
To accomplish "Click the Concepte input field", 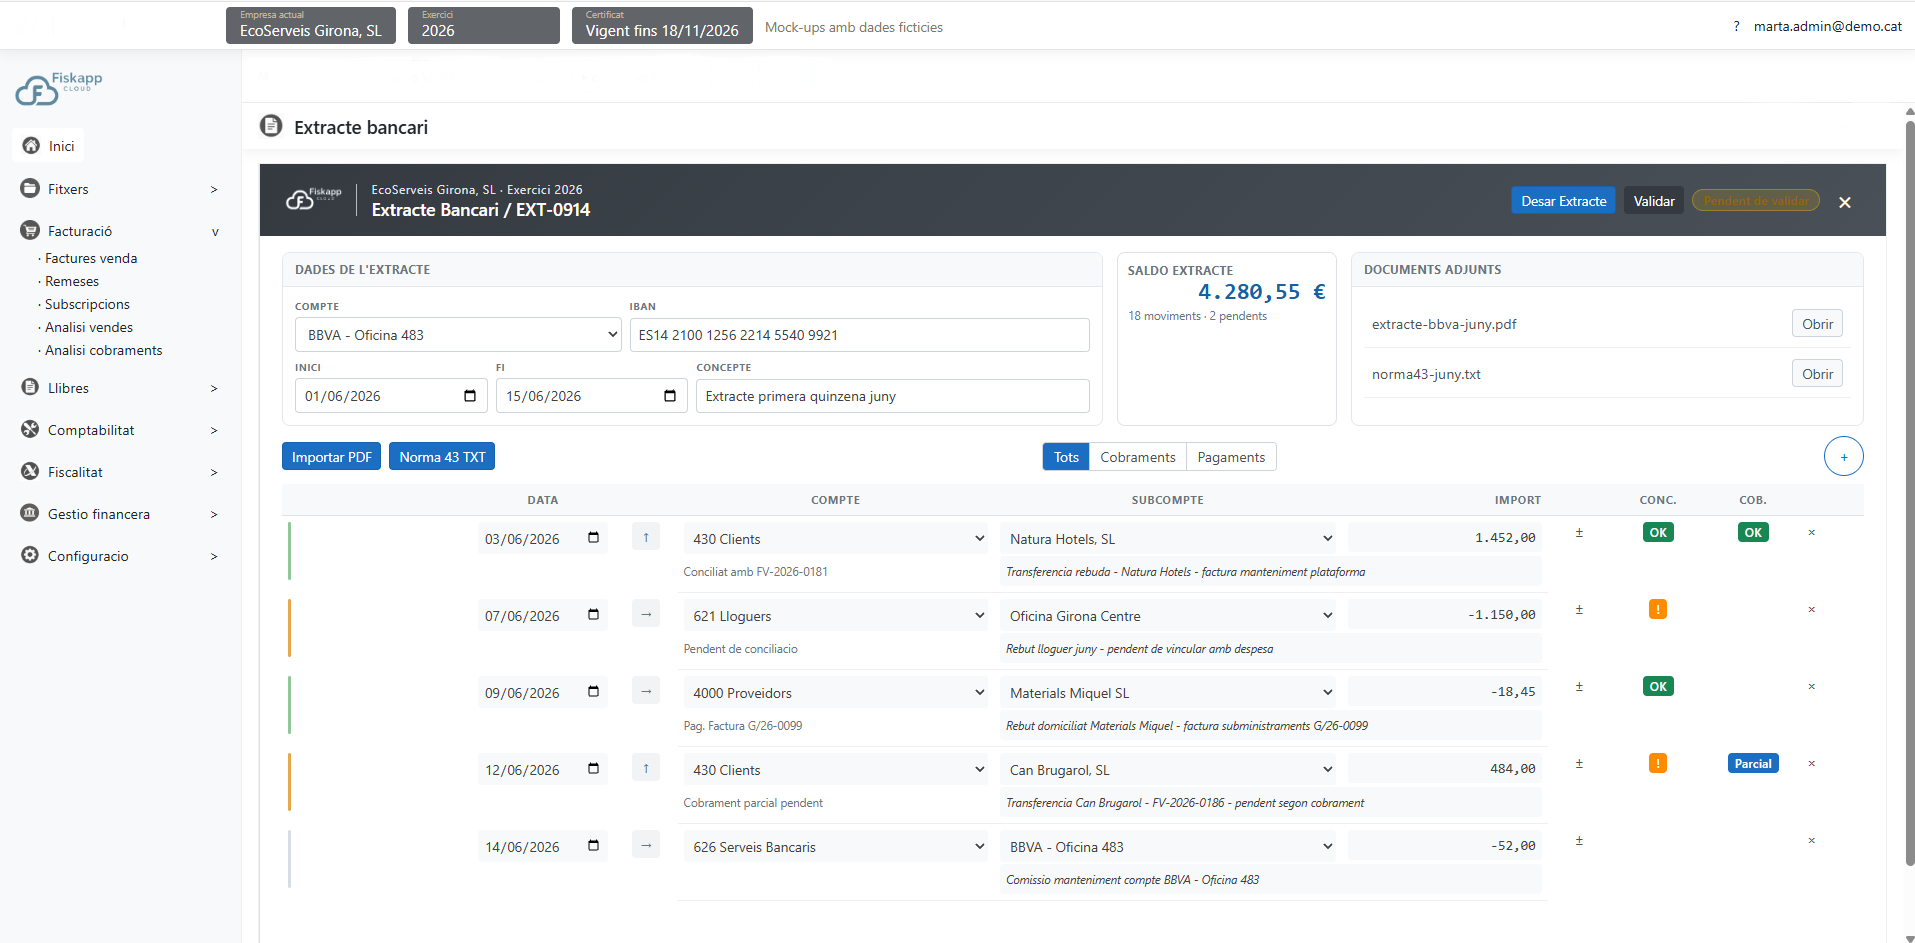I will tap(893, 396).
